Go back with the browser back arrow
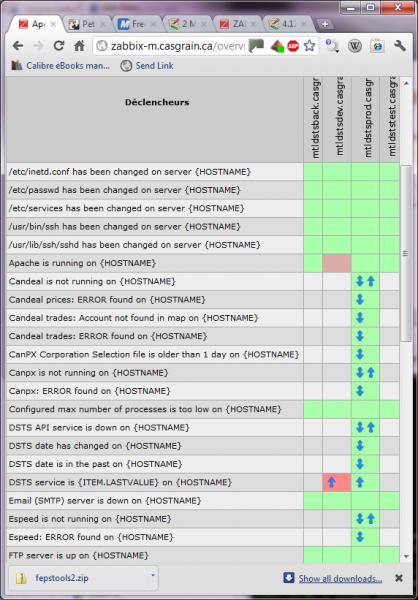The width and height of the screenshot is (418, 600). [18, 46]
